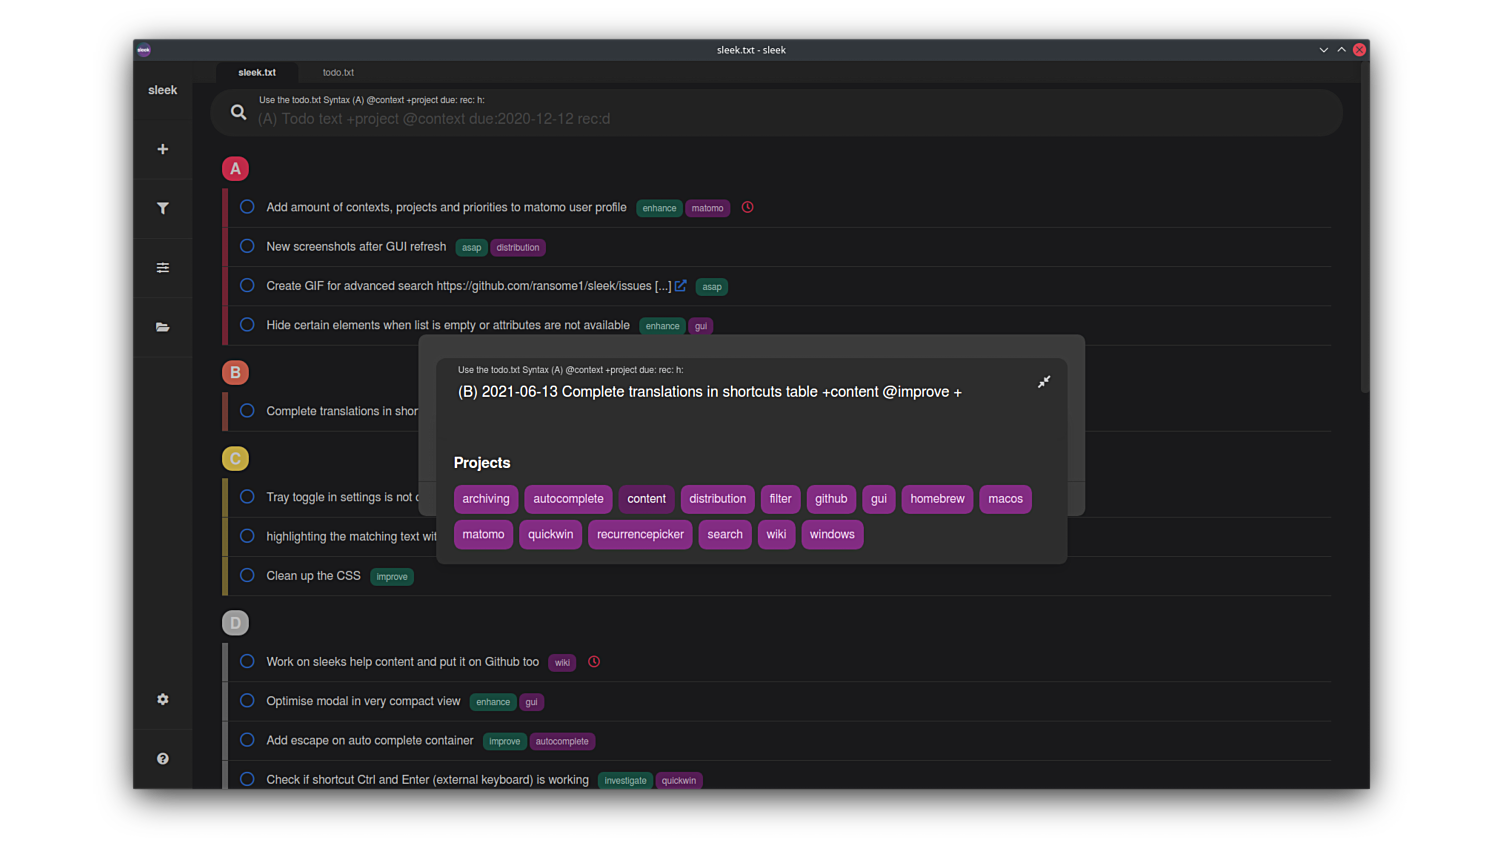Open external link icon on GIF todo
1504x846 pixels.
tap(680, 286)
